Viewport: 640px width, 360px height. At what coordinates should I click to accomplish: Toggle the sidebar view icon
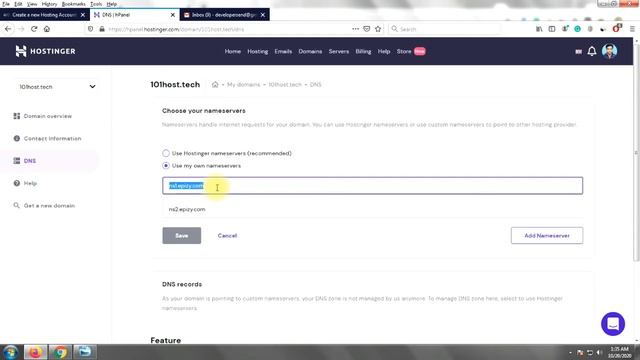tap(552, 29)
